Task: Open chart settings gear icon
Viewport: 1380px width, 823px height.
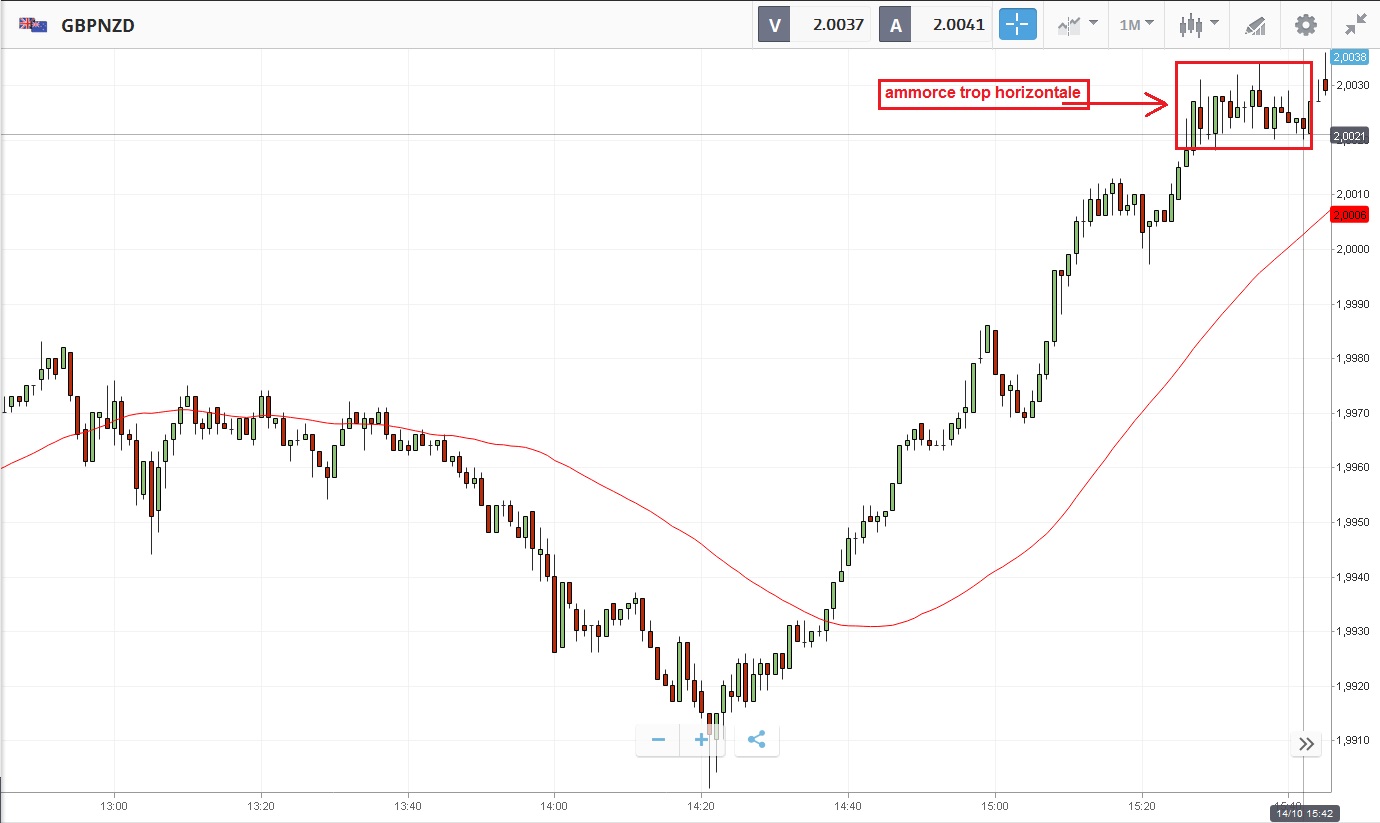Action: (1306, 25)
